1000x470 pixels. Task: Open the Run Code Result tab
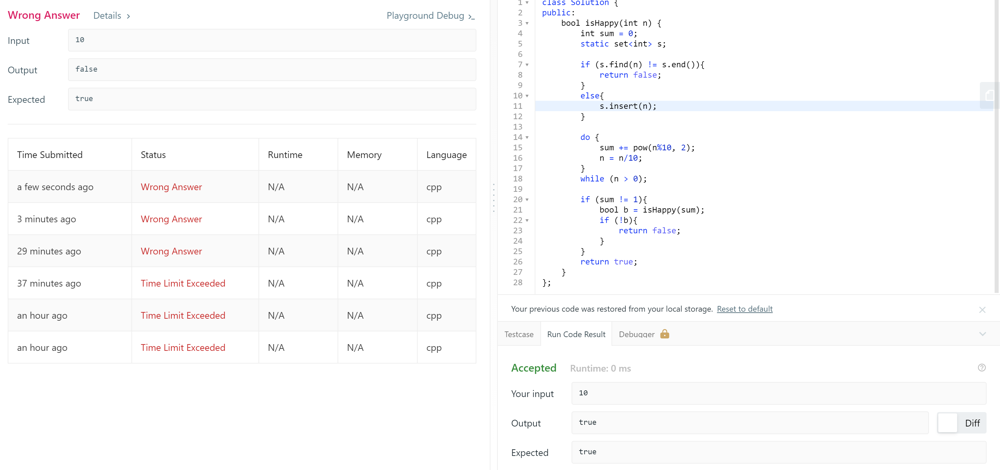coord(576,334)
